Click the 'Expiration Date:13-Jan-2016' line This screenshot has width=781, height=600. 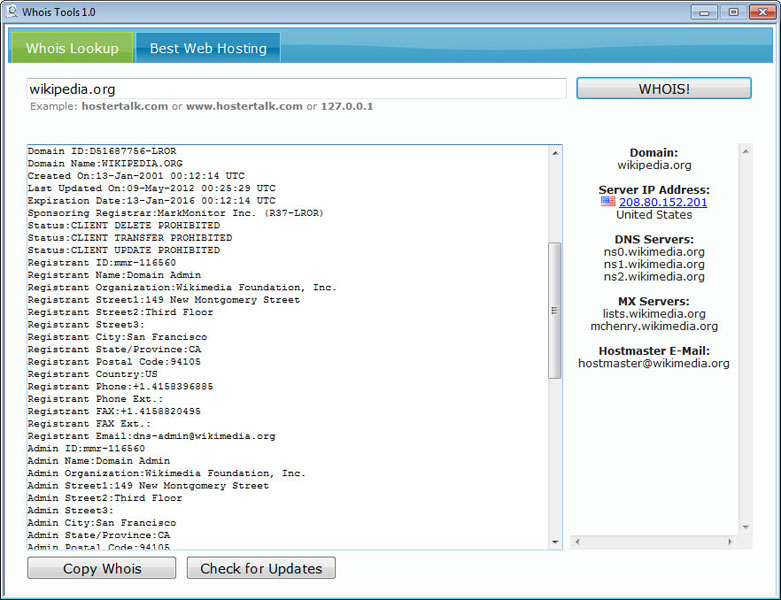[x=151, y=201]
